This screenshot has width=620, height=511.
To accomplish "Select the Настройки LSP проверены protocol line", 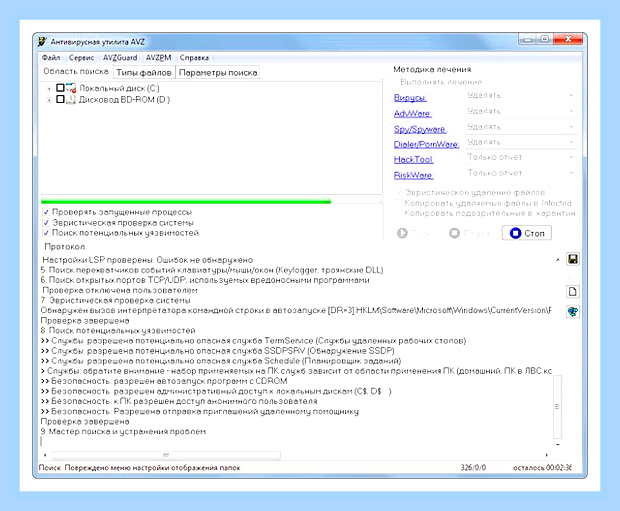I will [x=147, y=260].
